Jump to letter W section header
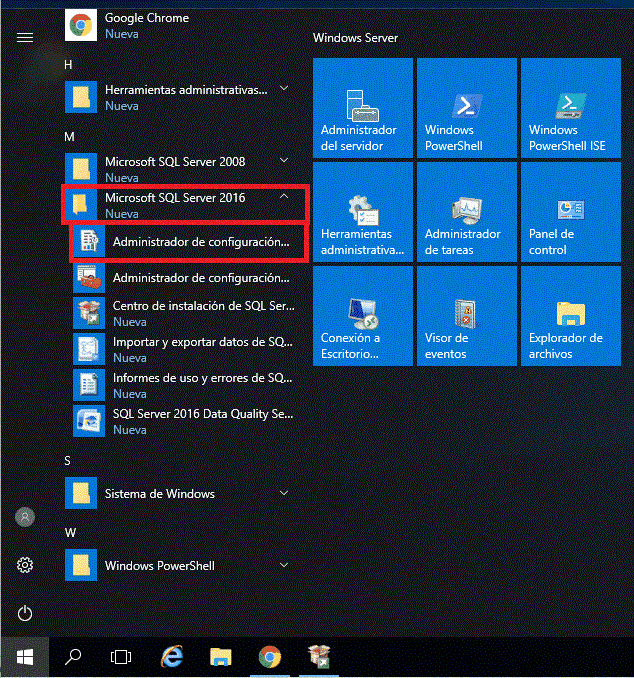634x678 pixels. 70,533
